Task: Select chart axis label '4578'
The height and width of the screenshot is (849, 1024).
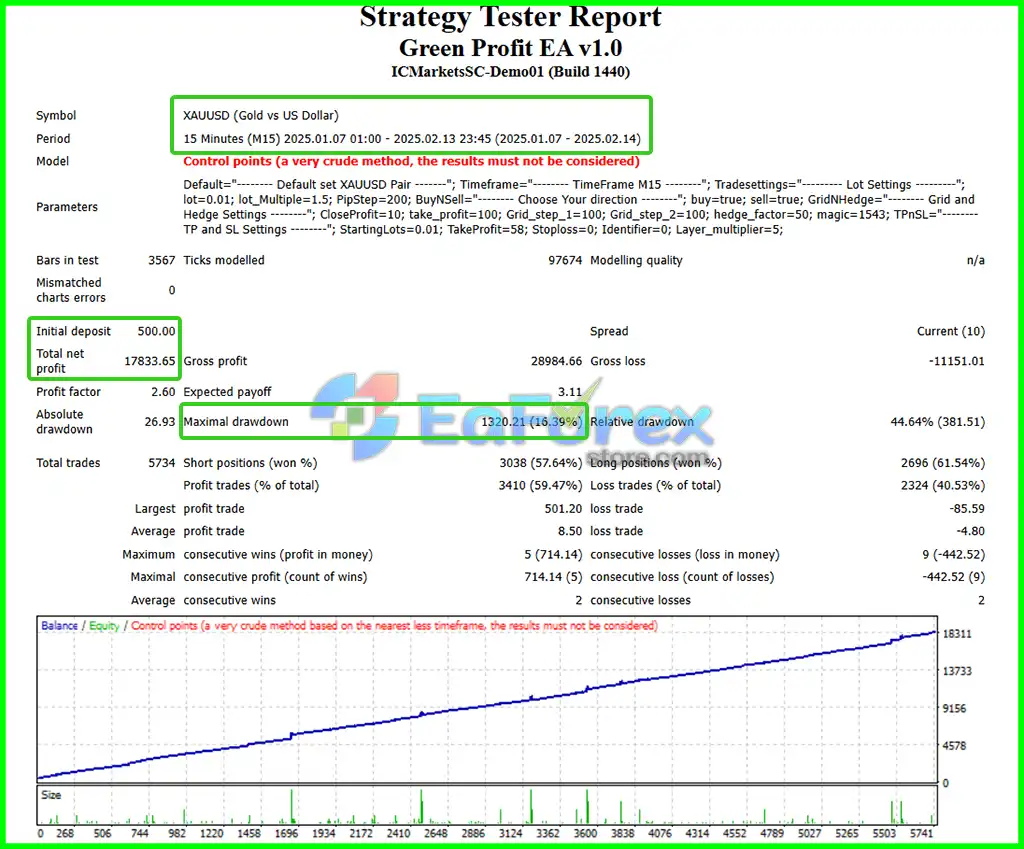Action: click(954, 746)
